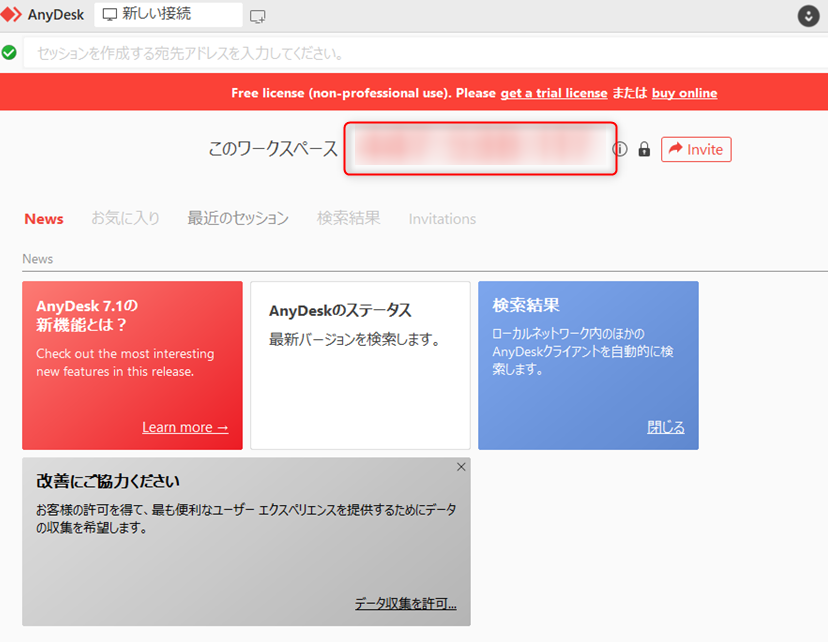This screenshot has height=642, width=828.
Task: Open a new connection tab via monitor icon
Action: point(258,14)
